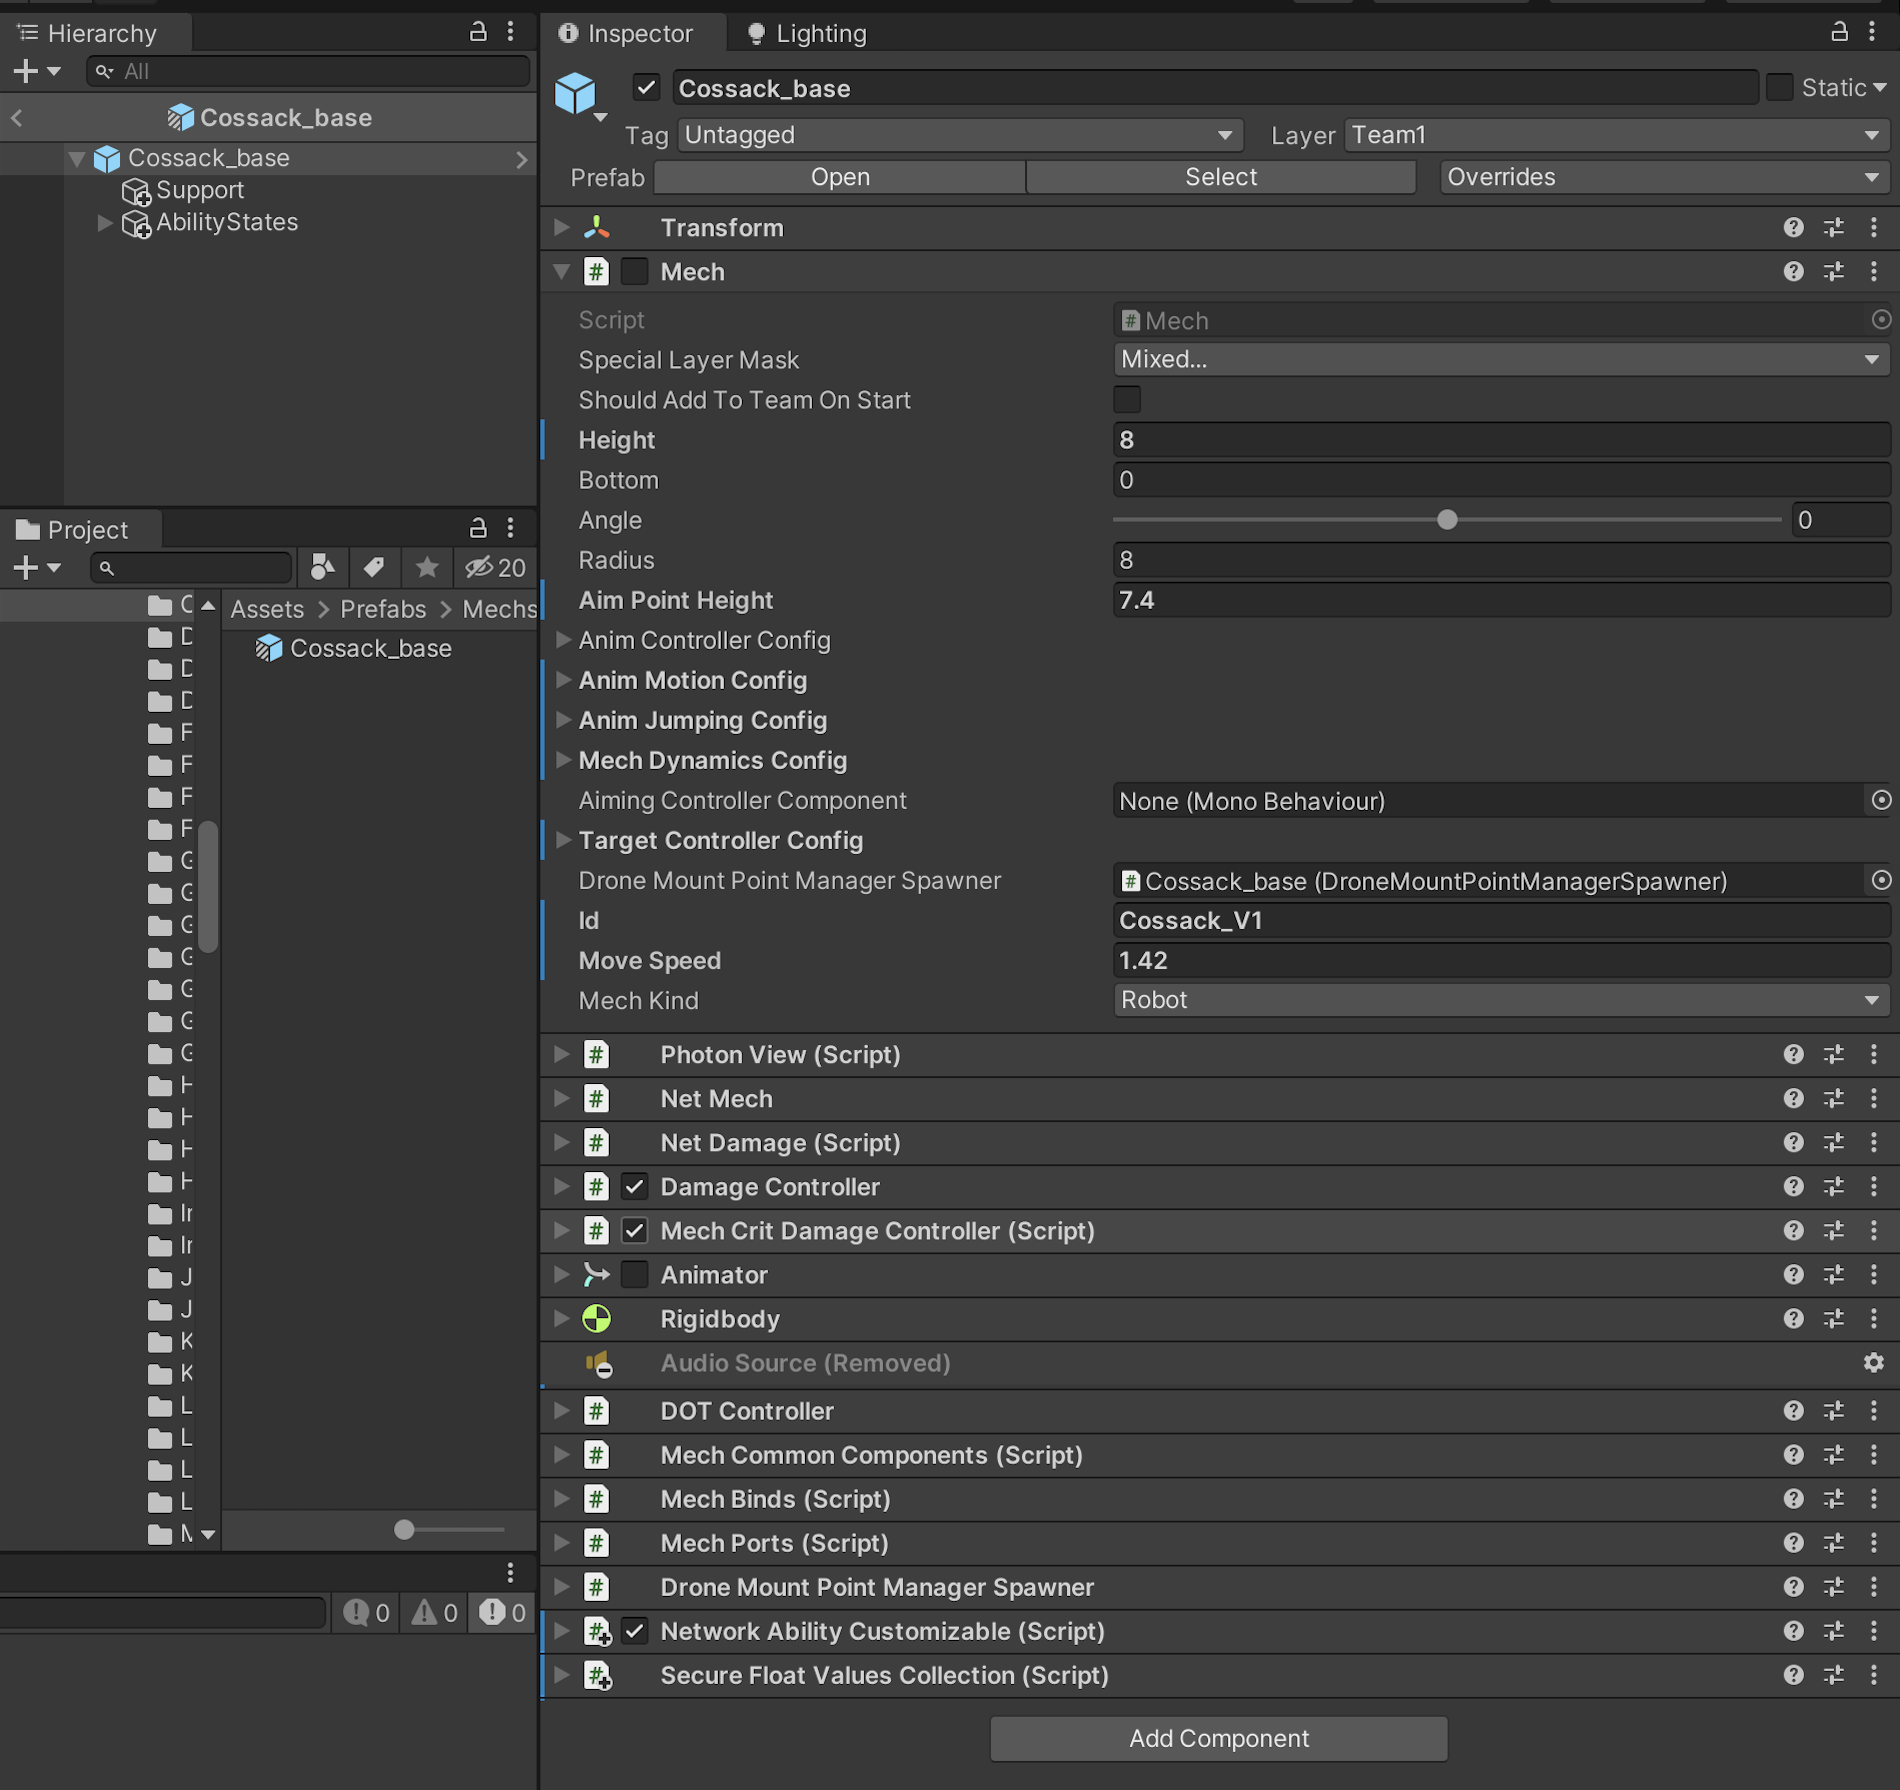Open presets for the Transform component
Viewport: 1900px width, 1790px height.
1833,228
